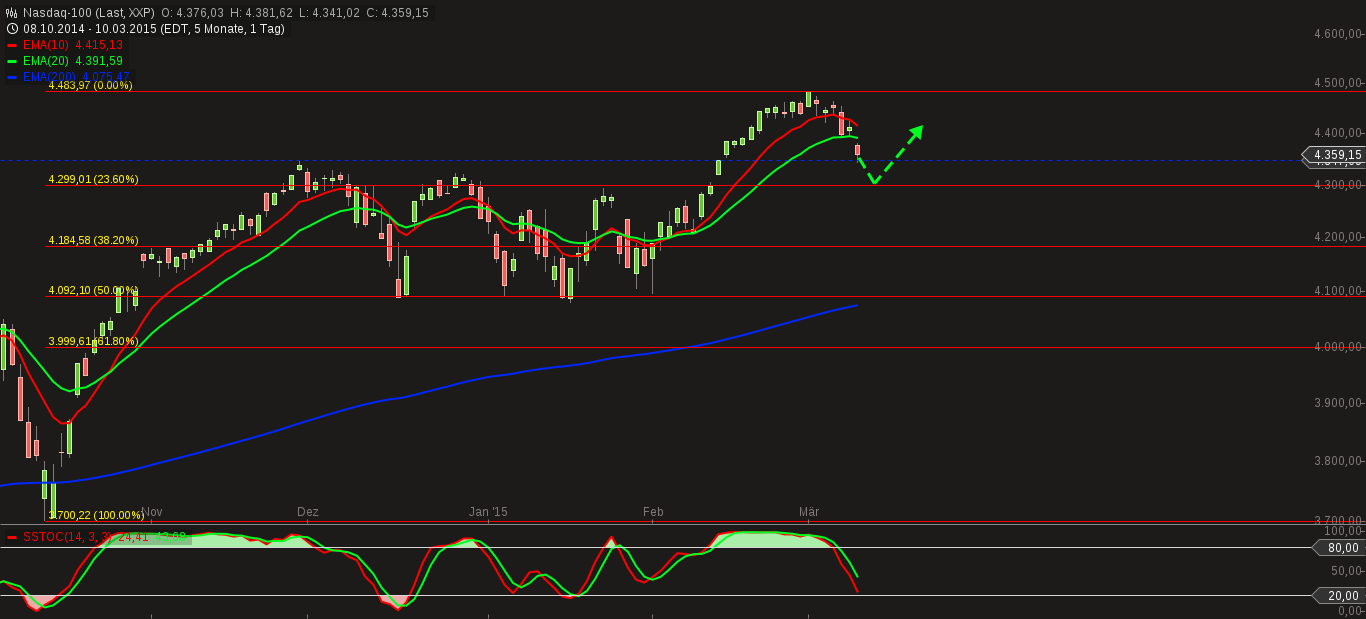The width and height of the screenshot is (1366, 619).
Task: Select the Jan '15 axis label
Action: tap(489, 512)
